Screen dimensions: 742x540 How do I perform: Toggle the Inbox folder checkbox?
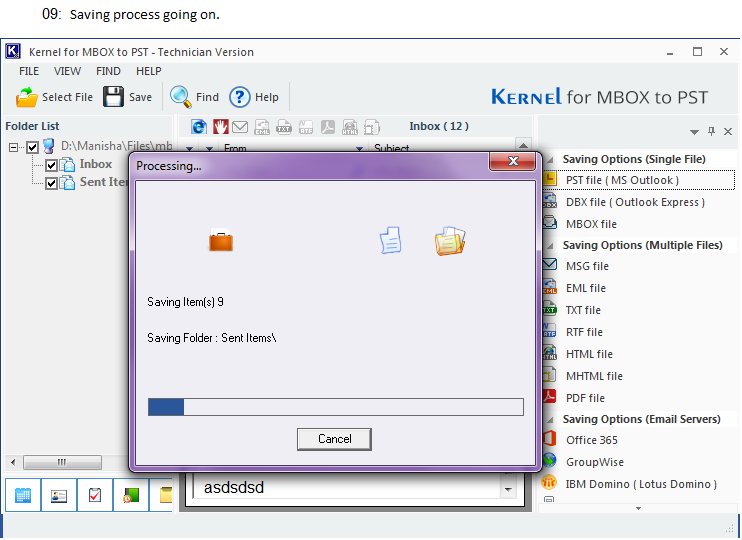coord(51,165)
